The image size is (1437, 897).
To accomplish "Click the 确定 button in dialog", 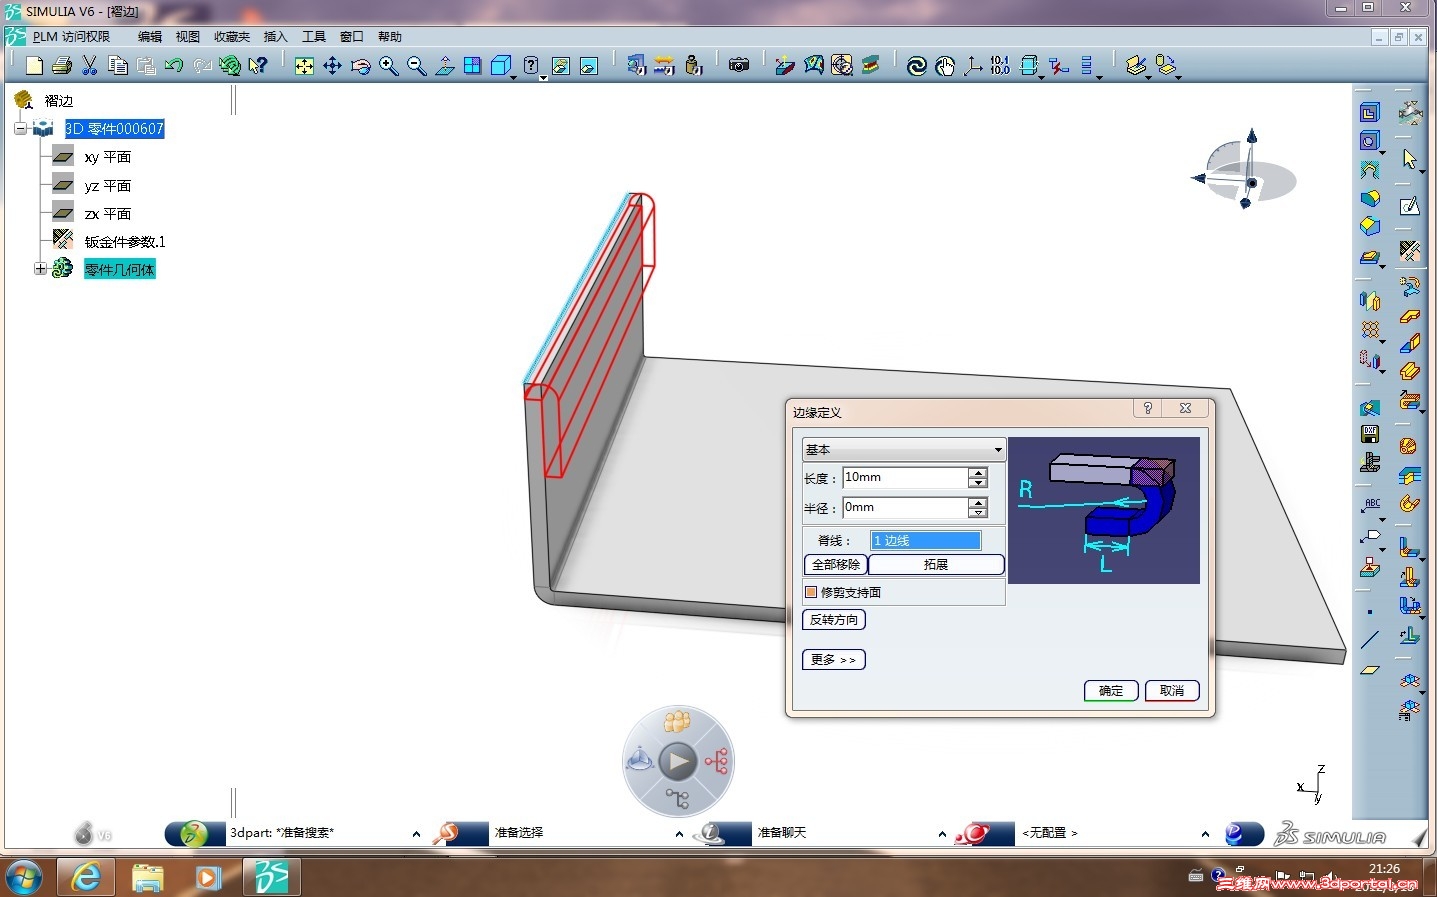I will point(1111,691).
